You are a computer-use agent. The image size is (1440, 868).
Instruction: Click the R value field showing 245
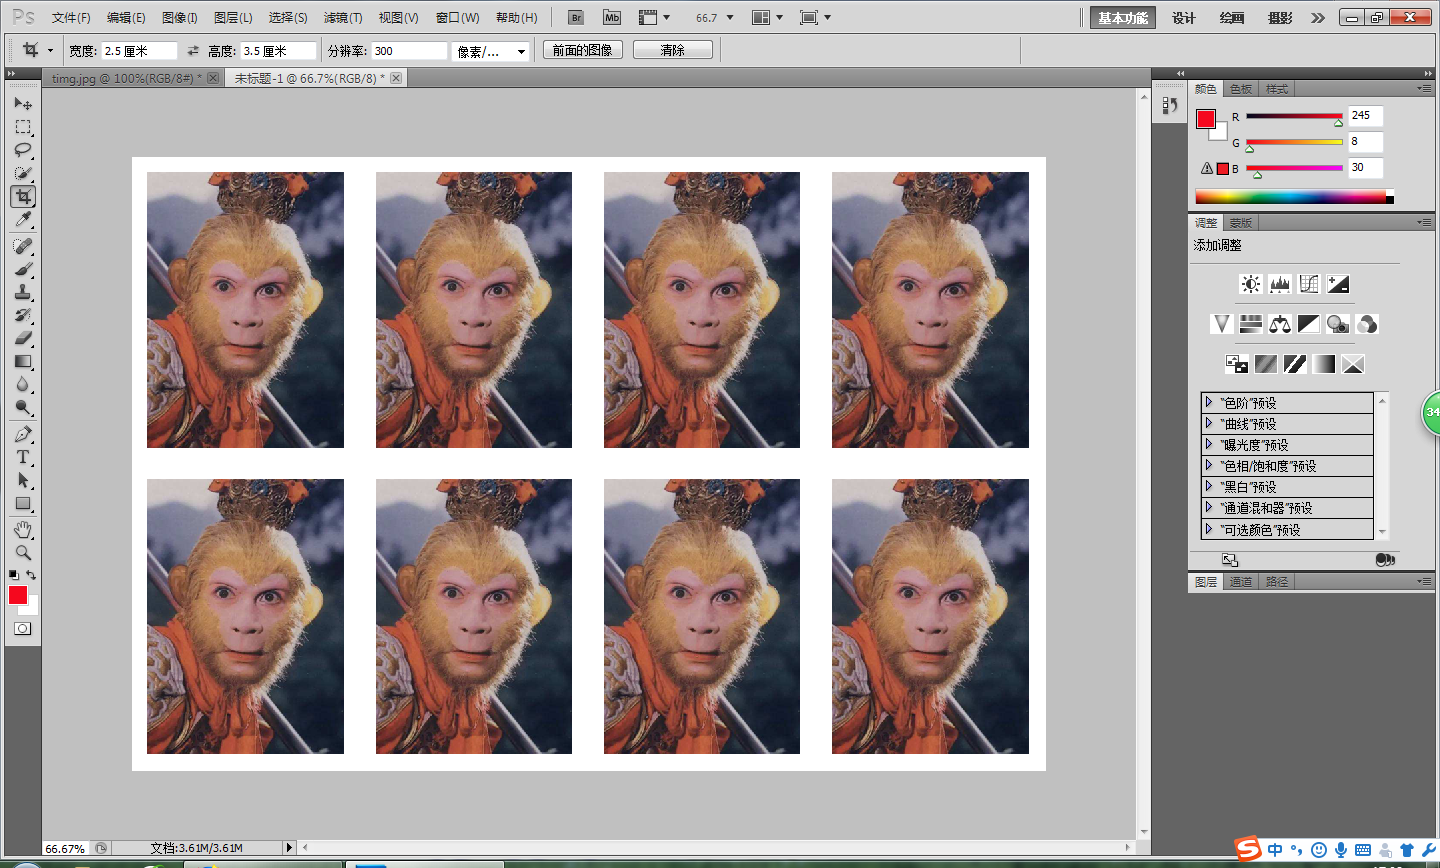tap(1366, 116)
